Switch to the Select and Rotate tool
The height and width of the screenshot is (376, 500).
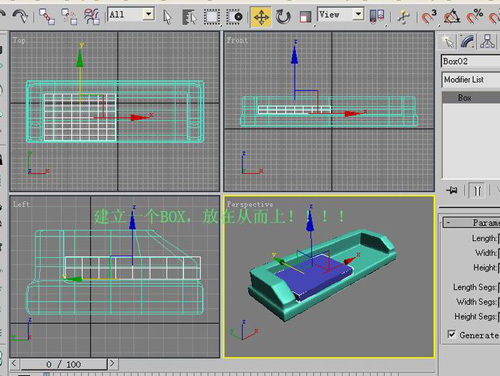coord(283,17)
